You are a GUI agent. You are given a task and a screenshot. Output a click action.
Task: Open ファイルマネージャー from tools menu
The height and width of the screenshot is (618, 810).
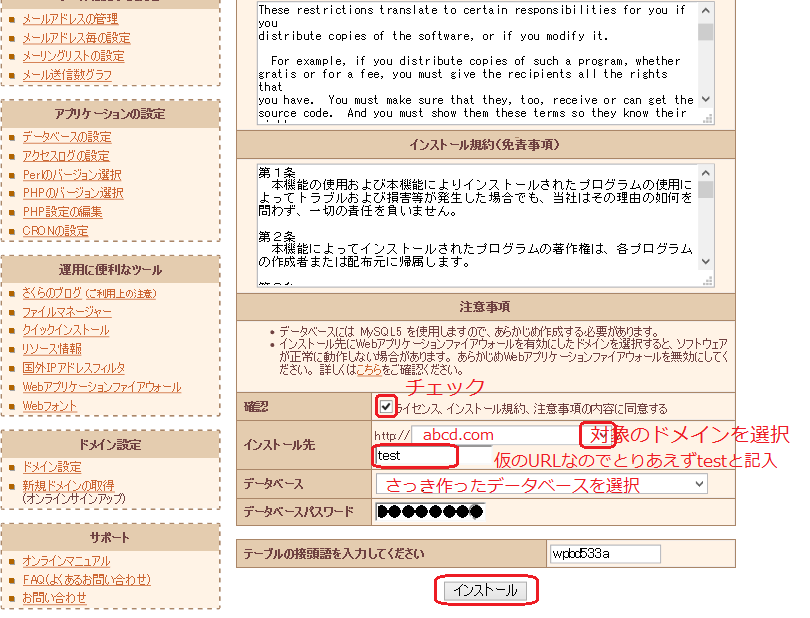(x=66, y=312)
